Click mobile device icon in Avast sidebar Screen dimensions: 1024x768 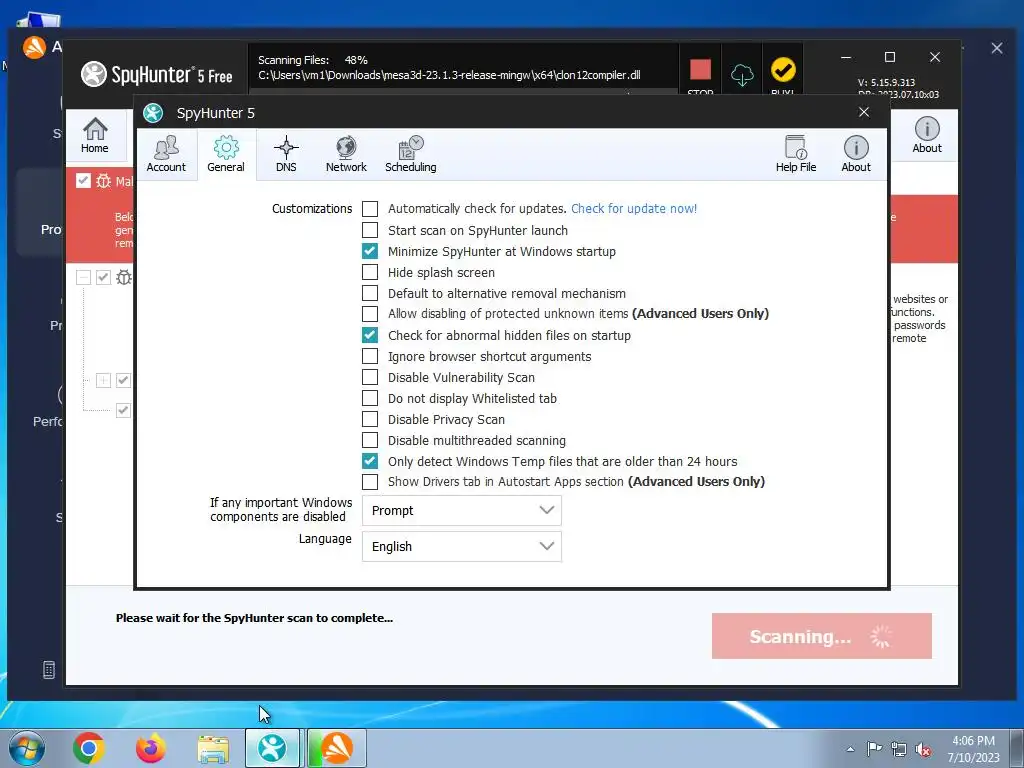[48, 669]
